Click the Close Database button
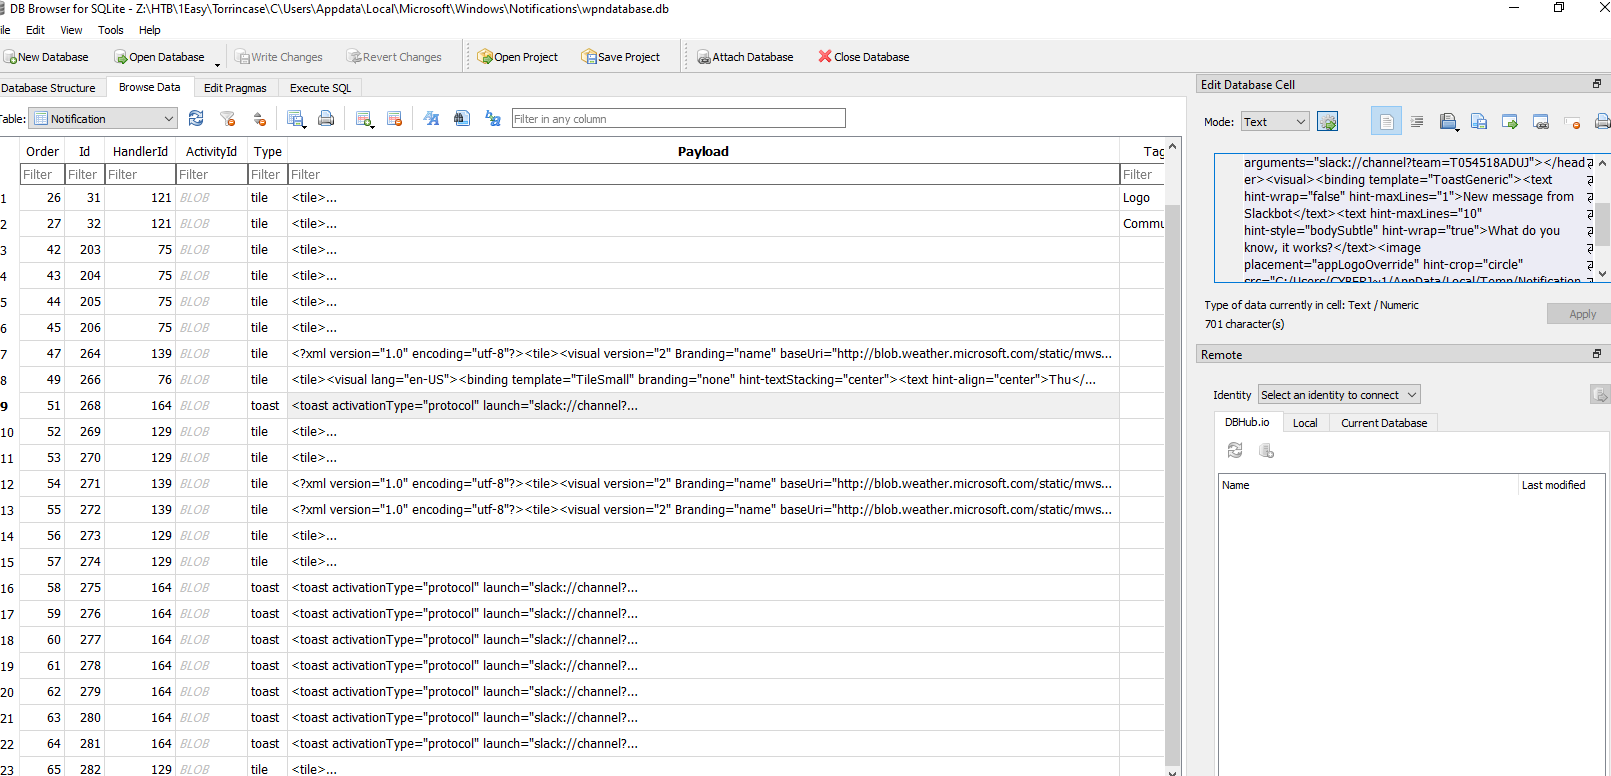1611x776 pixels. [863, 57]
